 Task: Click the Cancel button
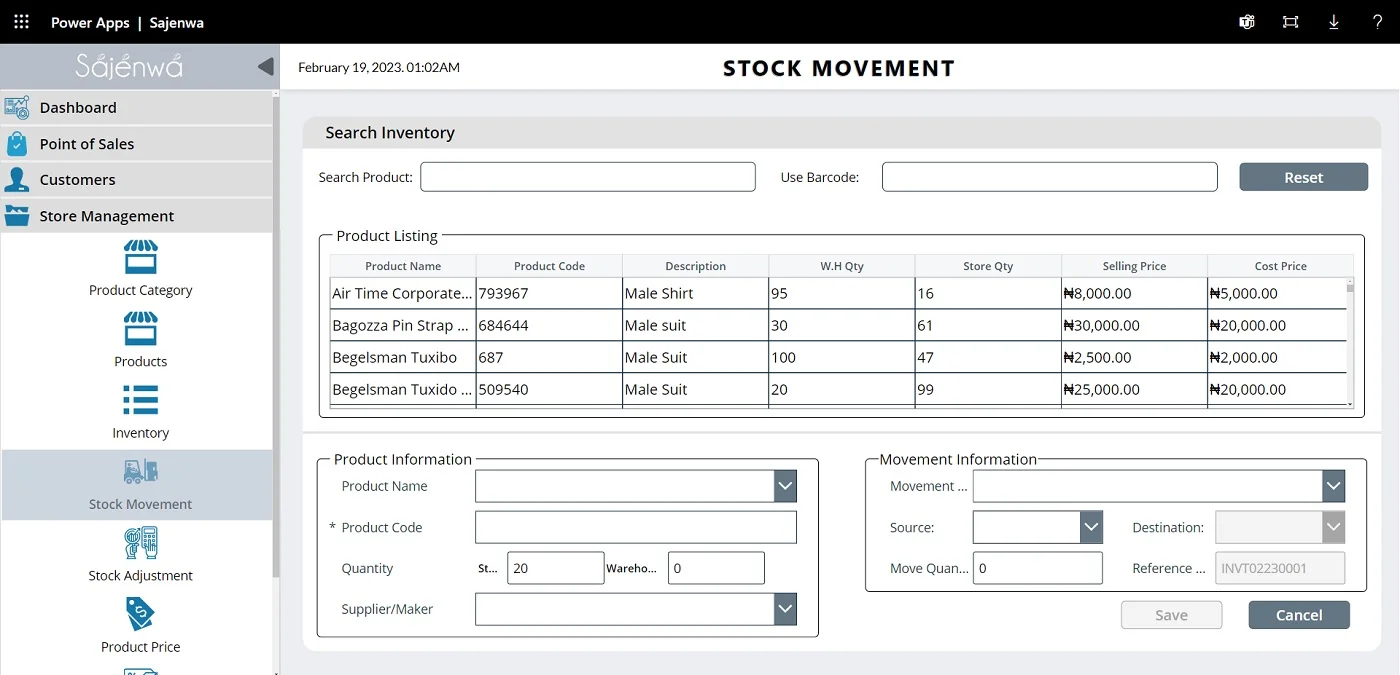coord(1298,615)
